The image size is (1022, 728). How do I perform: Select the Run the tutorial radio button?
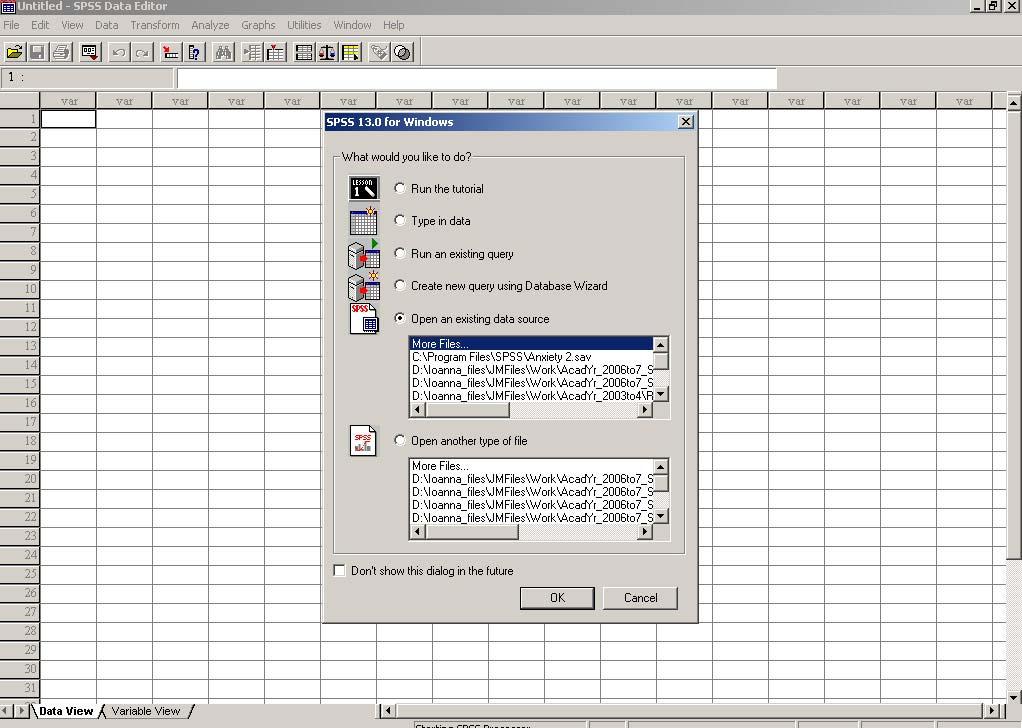[x=400, y=188]
